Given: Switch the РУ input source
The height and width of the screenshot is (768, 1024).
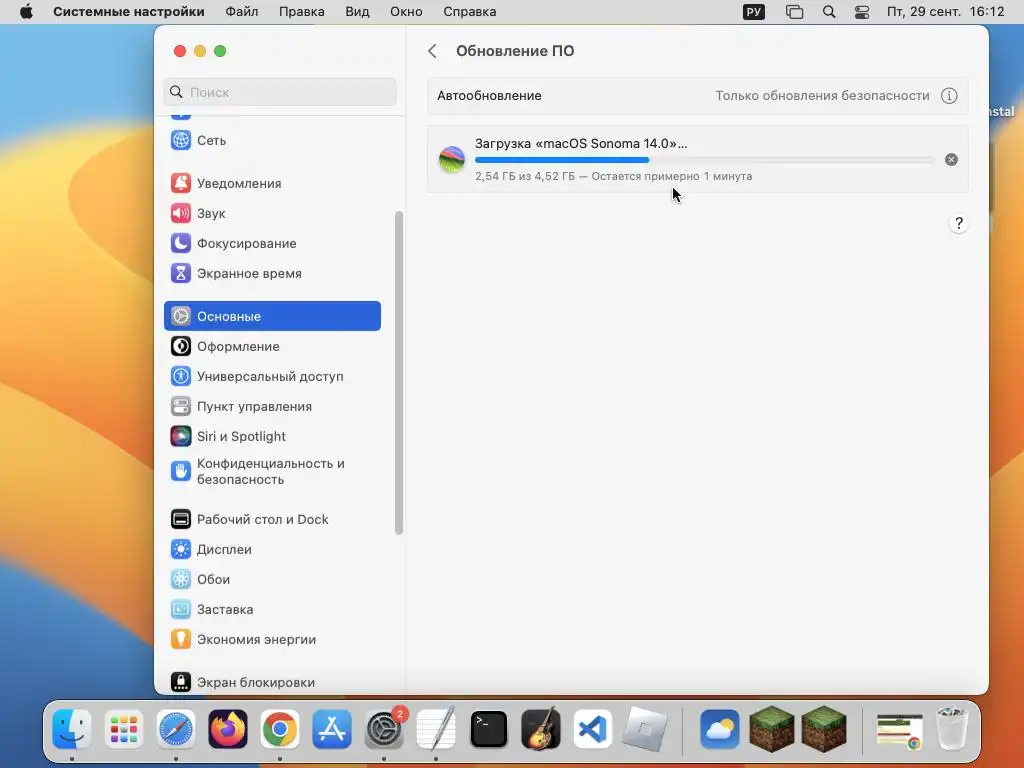Looking at the screenshot, I should [x=754, y=12].
